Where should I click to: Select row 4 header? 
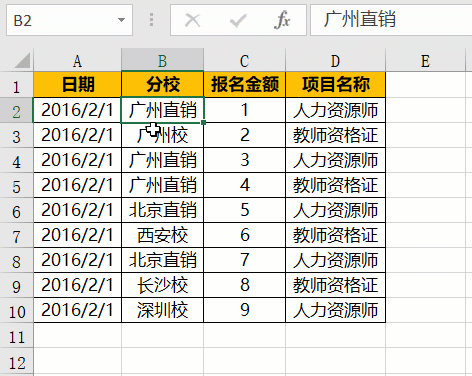tap(17, 160)
